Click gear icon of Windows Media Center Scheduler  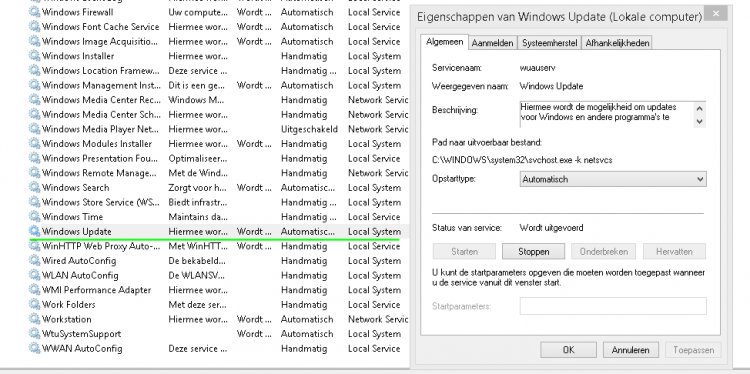(x=34, y=114)
